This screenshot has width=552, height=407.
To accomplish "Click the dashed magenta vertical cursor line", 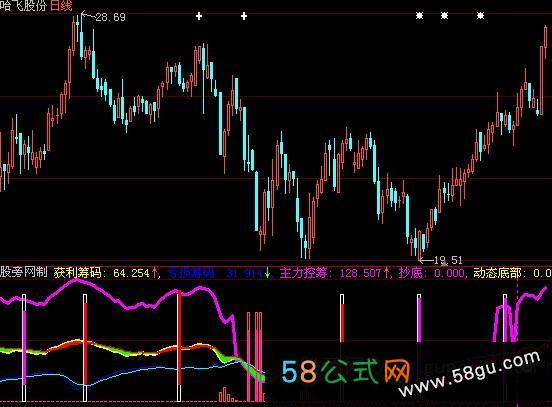I will tap(517, 342).
